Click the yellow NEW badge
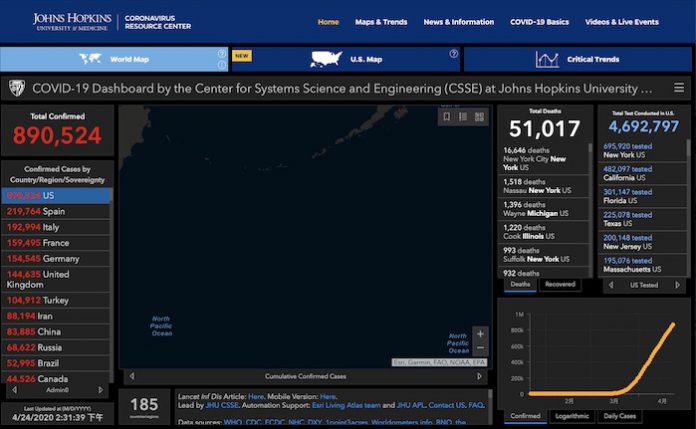This screenshot has width=696, height=429. click(x=242, y=56)
